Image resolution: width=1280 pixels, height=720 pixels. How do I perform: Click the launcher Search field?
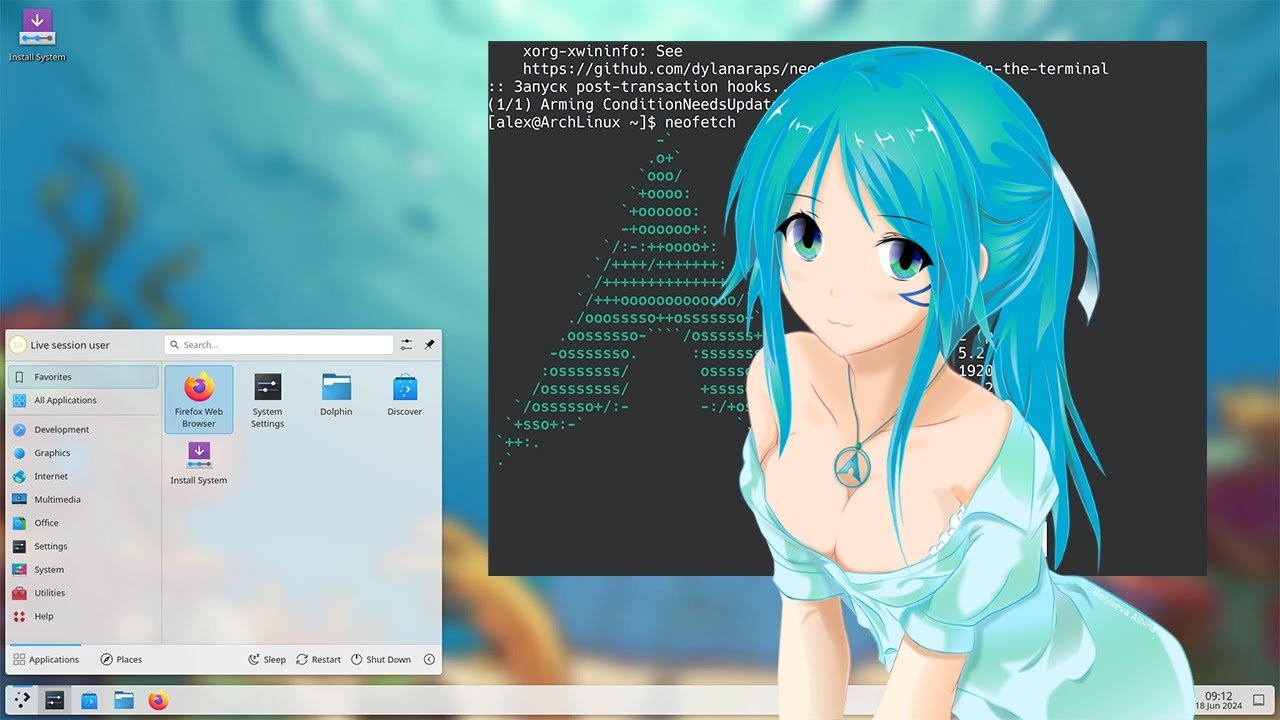point(279,344)
